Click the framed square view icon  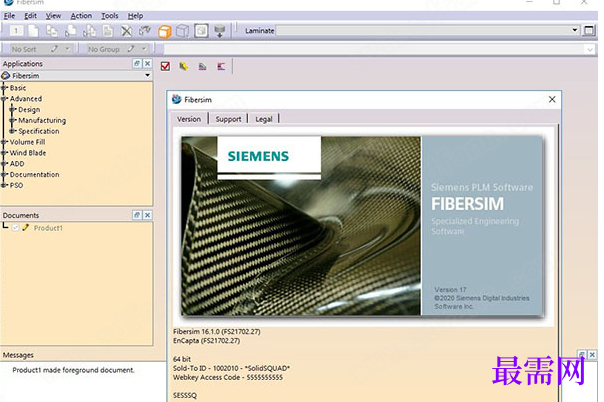point(201,31)
